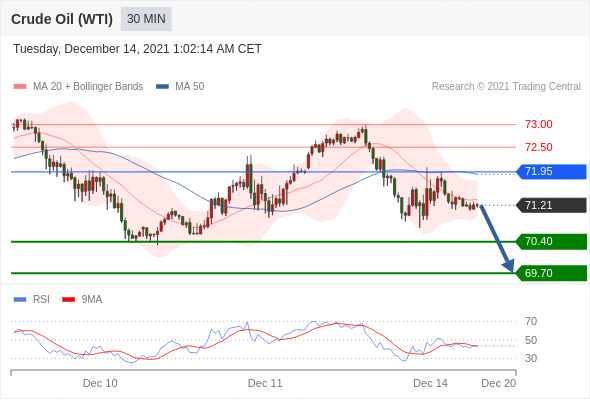Select the 71.95 blue pivot price tag
The image size is (590, 400).
point(551,172)
